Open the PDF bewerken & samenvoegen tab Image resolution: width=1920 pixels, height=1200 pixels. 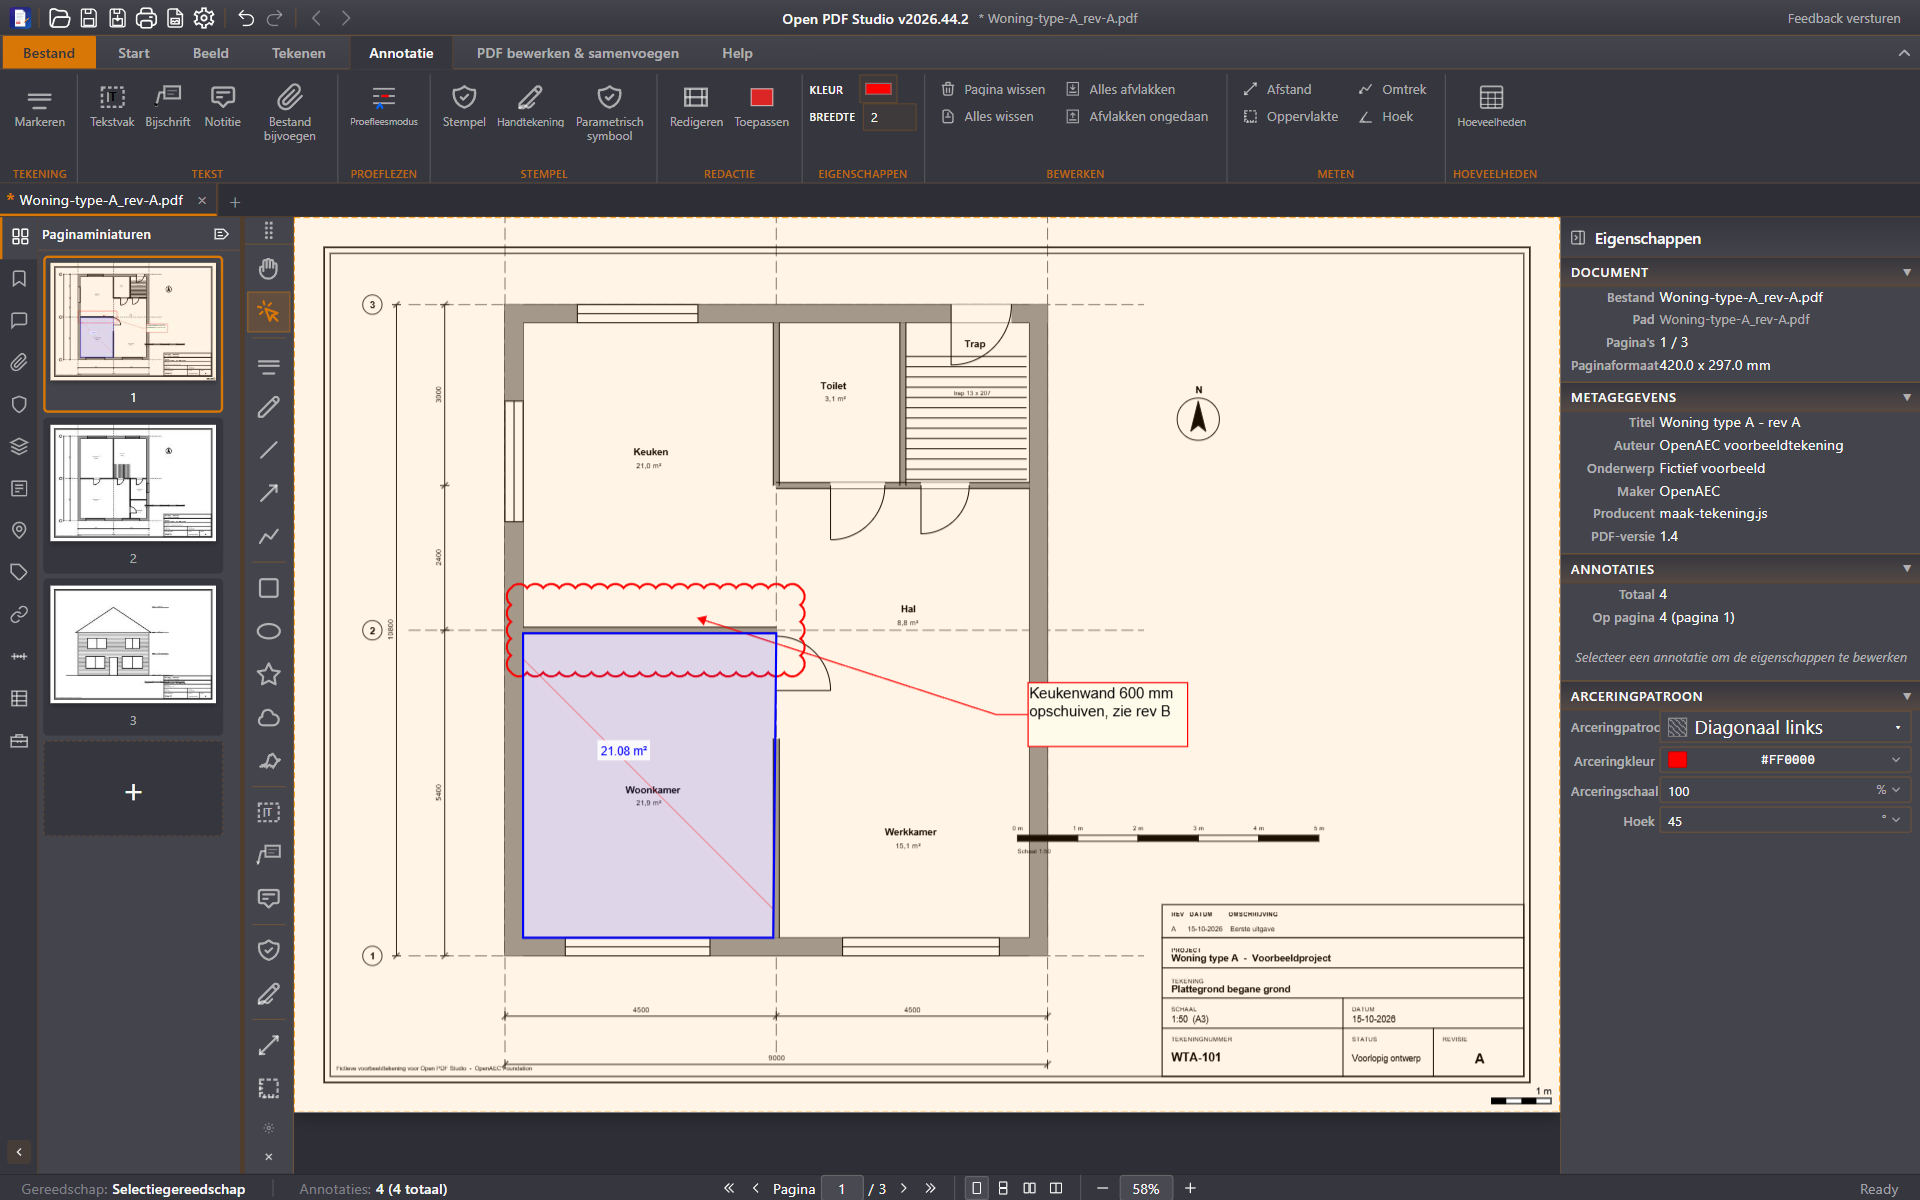coord(577,53)
